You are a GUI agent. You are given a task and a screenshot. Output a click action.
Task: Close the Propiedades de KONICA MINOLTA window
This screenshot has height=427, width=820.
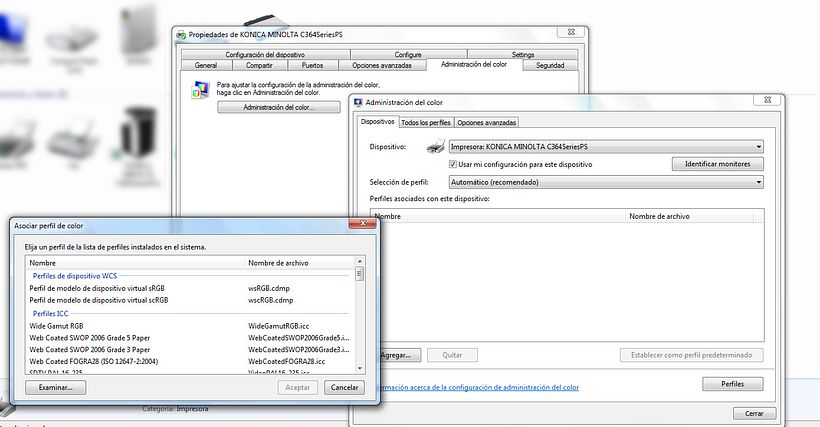[571, 32]
